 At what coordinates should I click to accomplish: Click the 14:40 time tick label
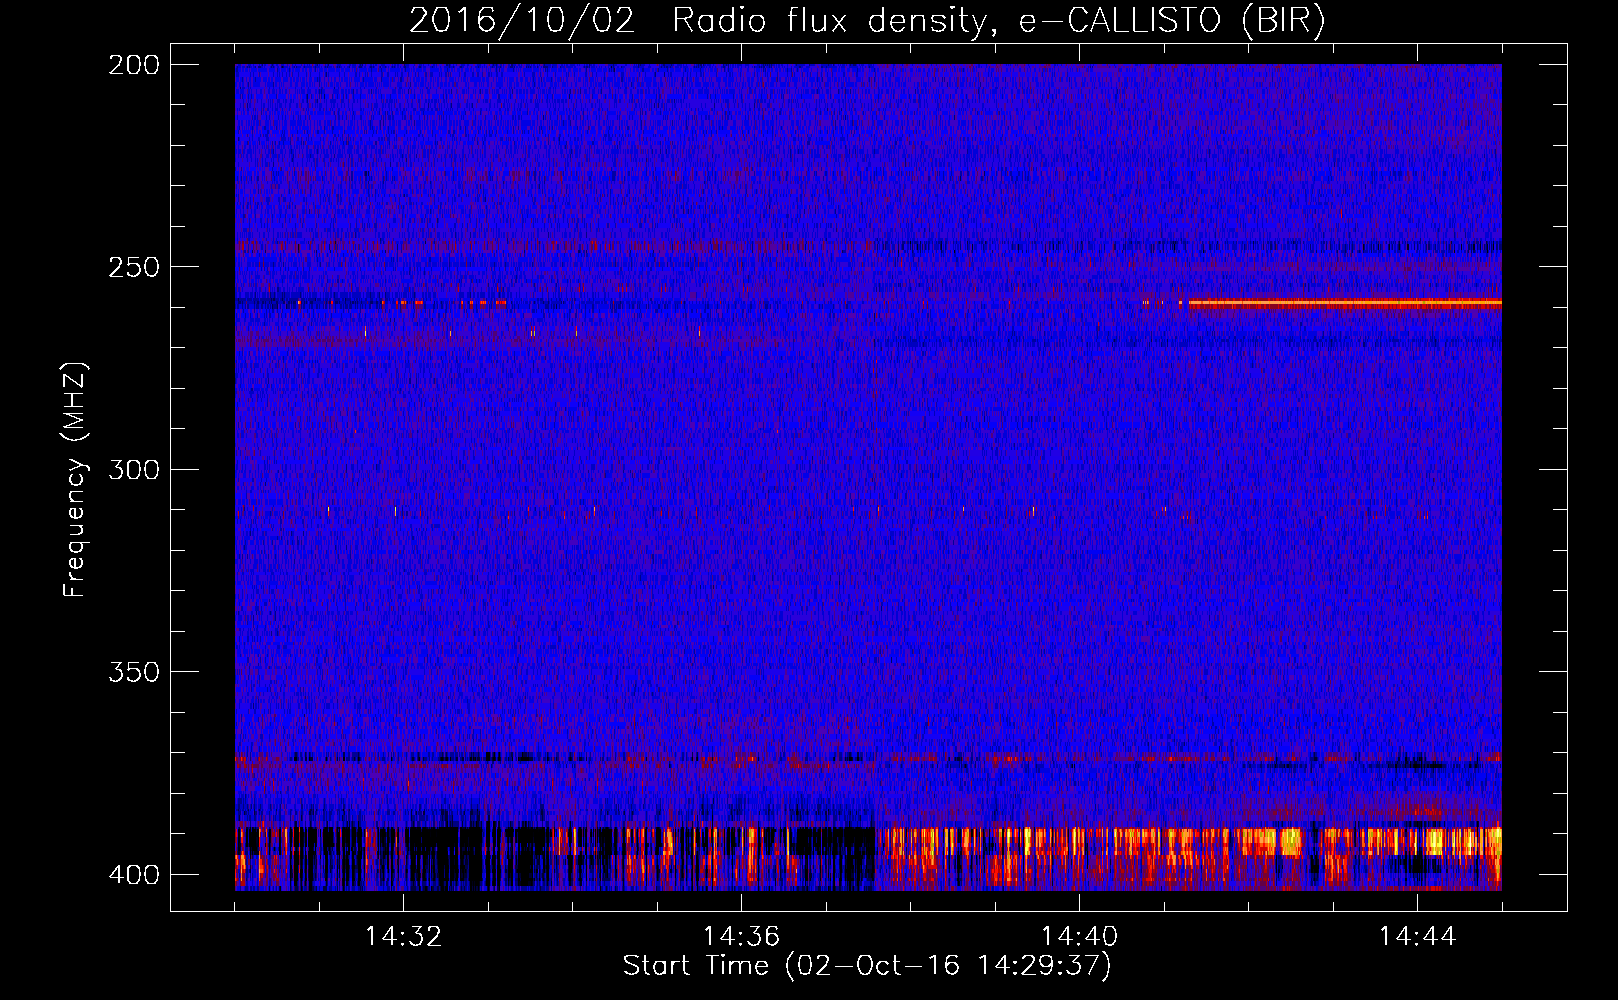click(x=1079, y=937)
